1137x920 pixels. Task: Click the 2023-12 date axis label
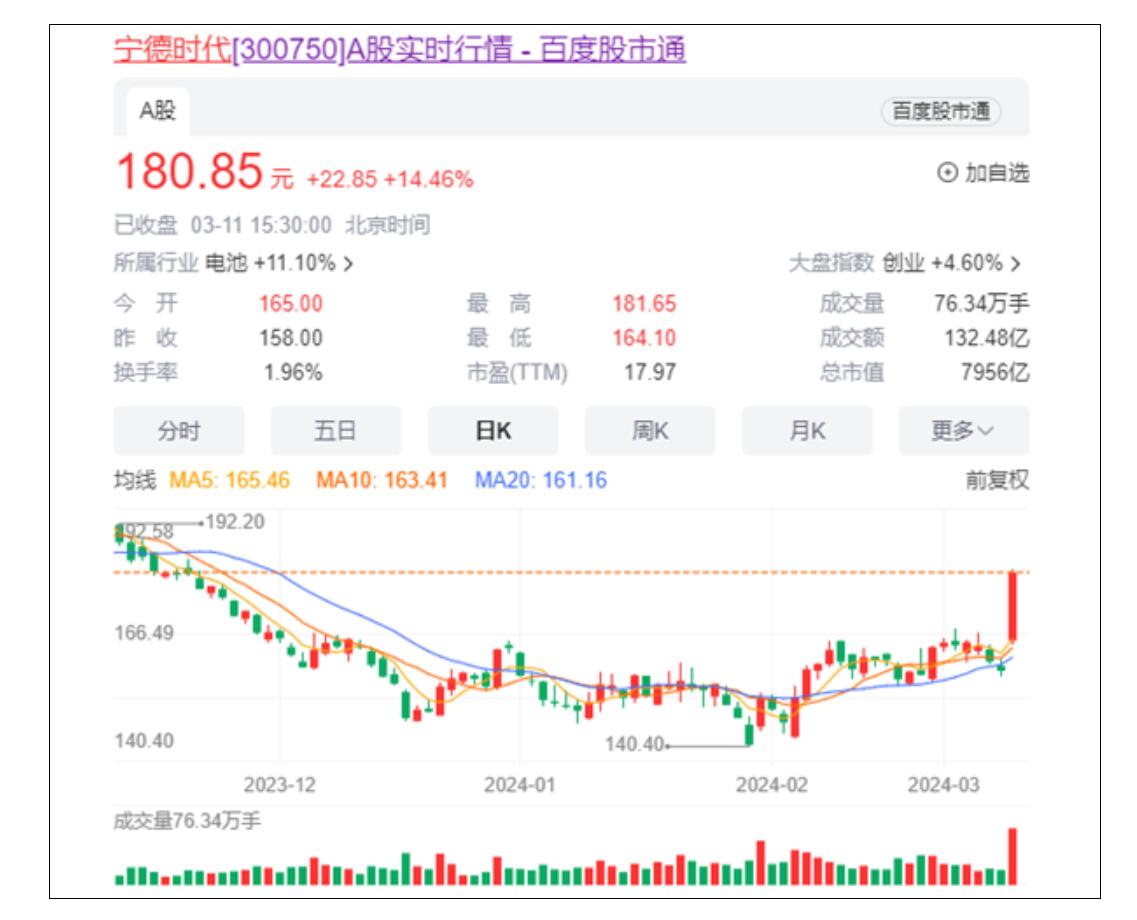coord(280,785)
